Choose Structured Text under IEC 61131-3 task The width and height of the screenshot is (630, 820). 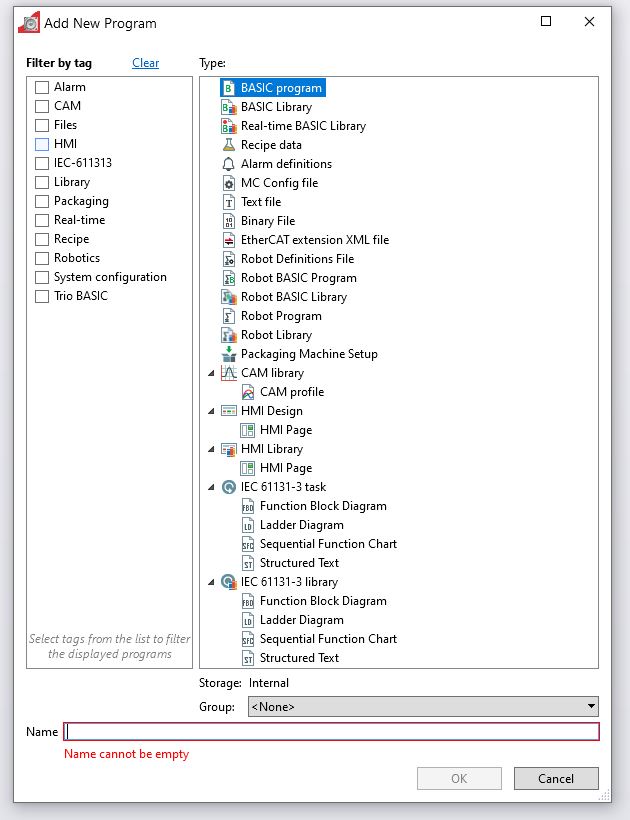click(299, 563)
